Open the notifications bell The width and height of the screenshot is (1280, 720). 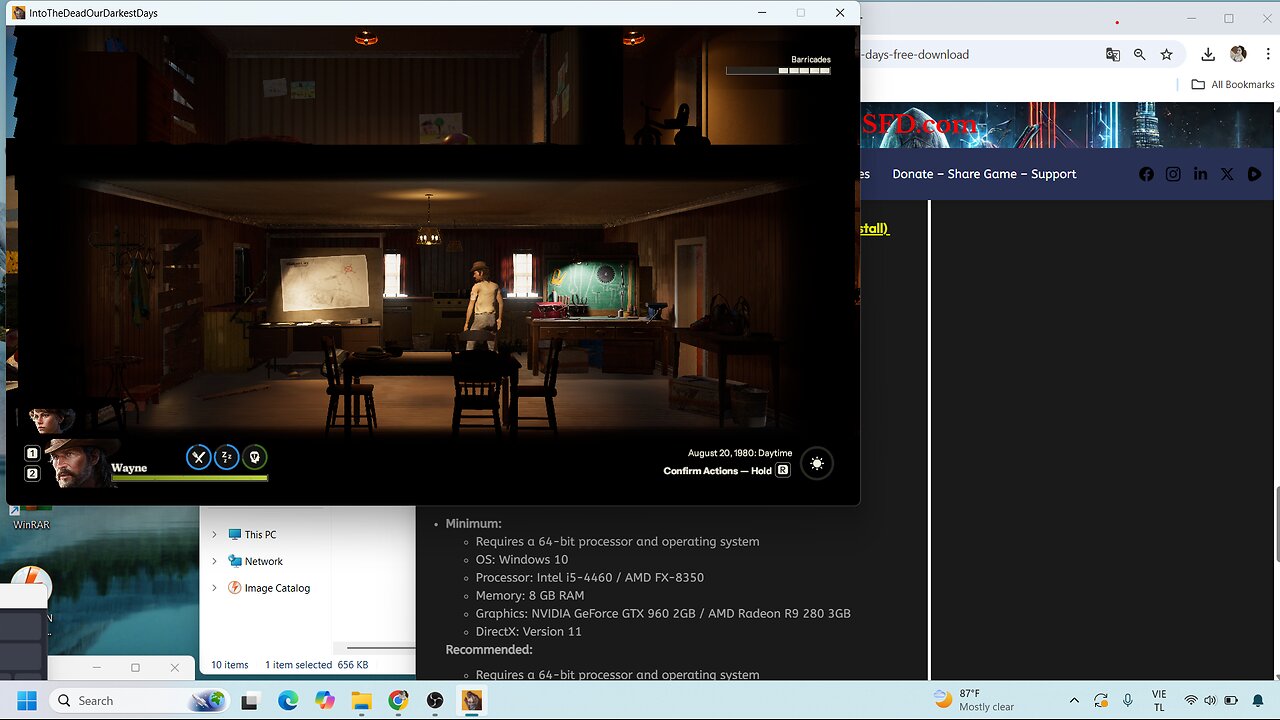tap(1258, 701)
